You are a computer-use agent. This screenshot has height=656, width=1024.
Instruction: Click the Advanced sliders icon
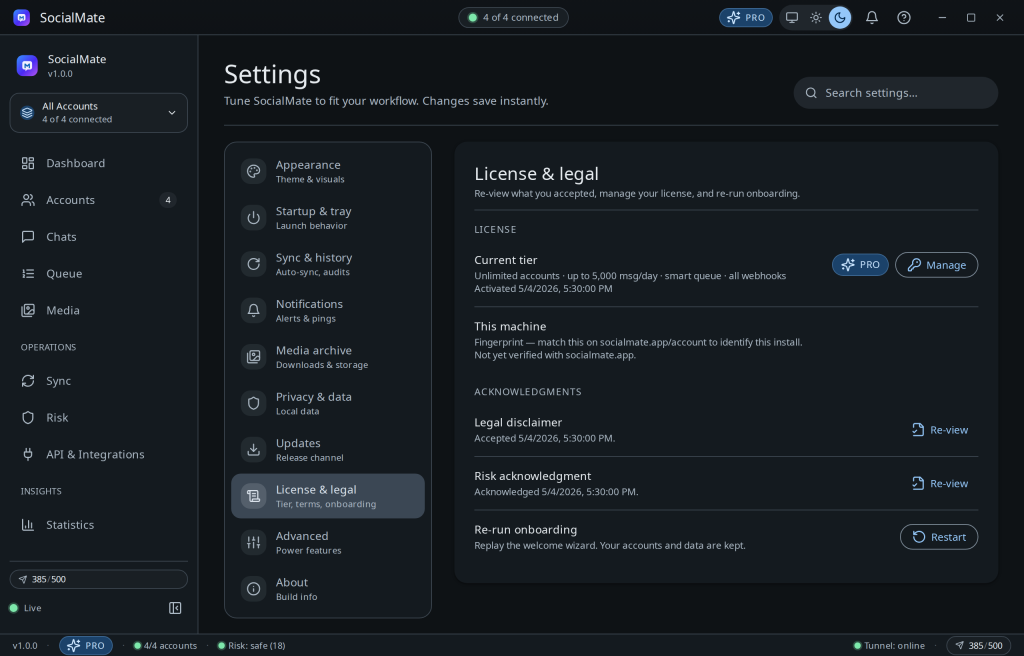click(x=253, y=542)
